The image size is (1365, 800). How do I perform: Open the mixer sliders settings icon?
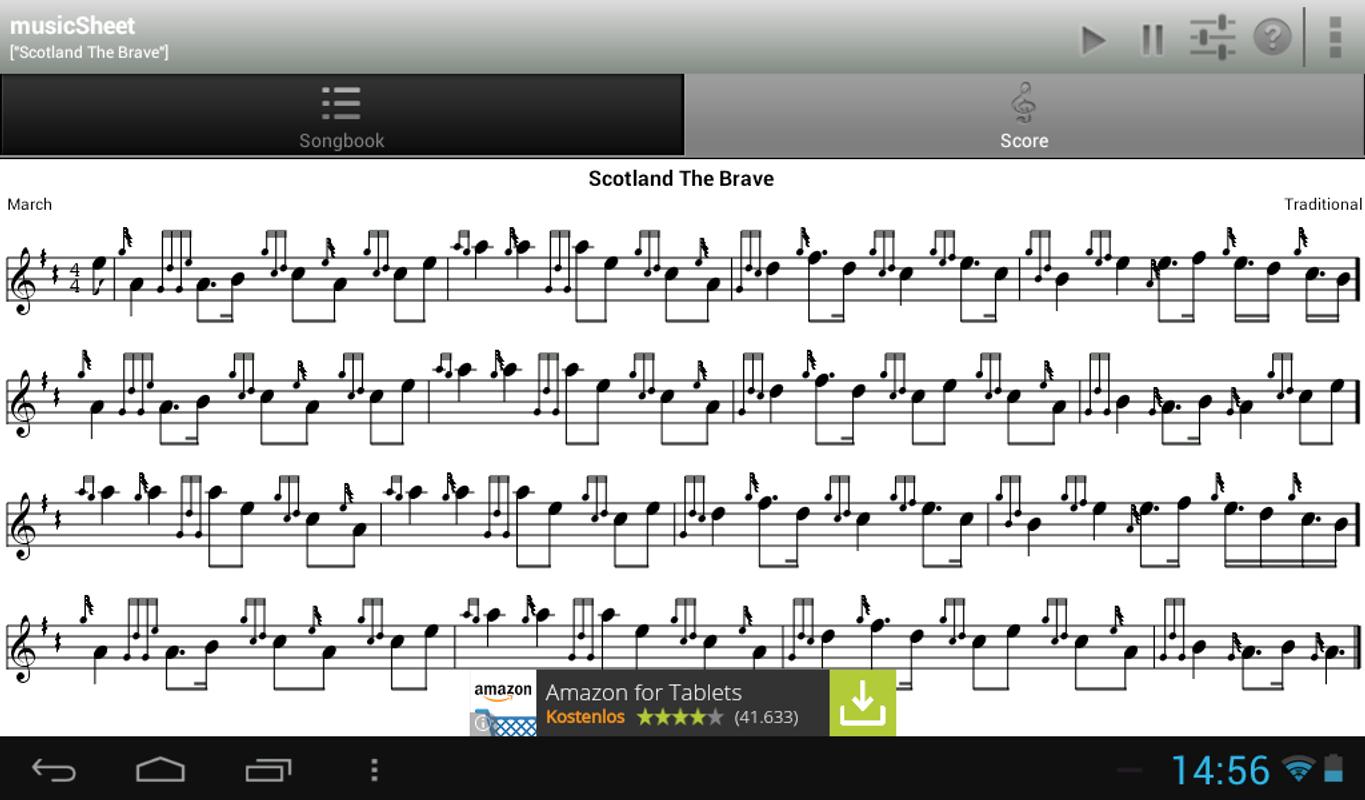[x=1212, y=38]
